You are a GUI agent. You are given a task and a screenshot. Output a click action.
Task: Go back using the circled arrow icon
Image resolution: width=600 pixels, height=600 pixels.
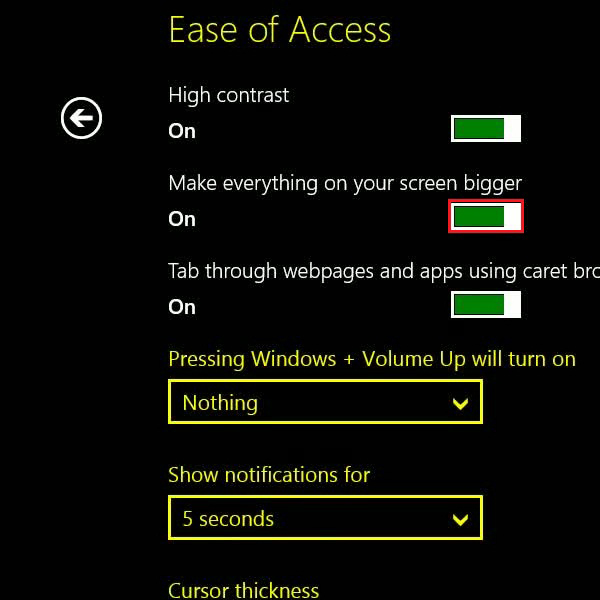pos(81,118)
